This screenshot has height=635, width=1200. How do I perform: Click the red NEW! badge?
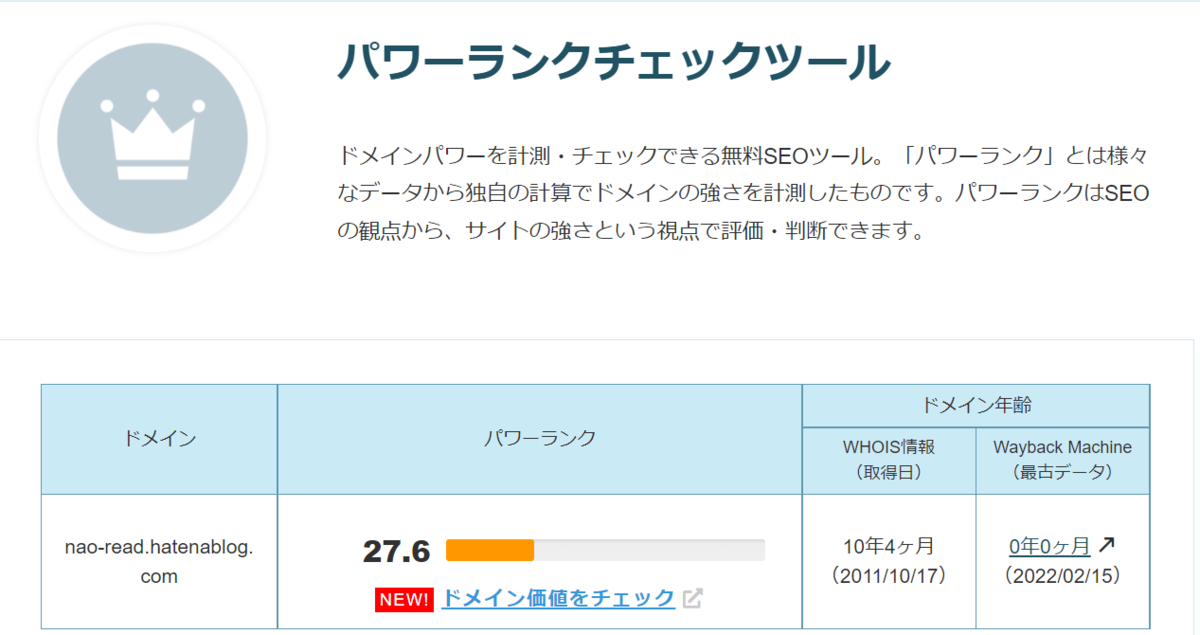[404, 599]
